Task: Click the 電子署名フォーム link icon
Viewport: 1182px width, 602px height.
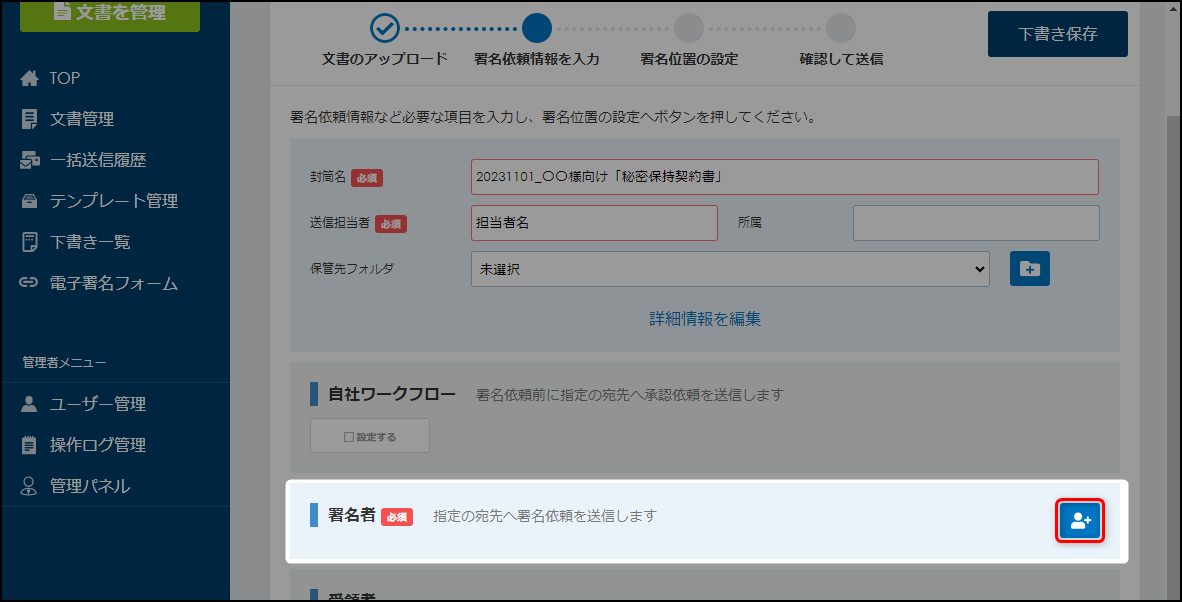Action: [29, 283]
